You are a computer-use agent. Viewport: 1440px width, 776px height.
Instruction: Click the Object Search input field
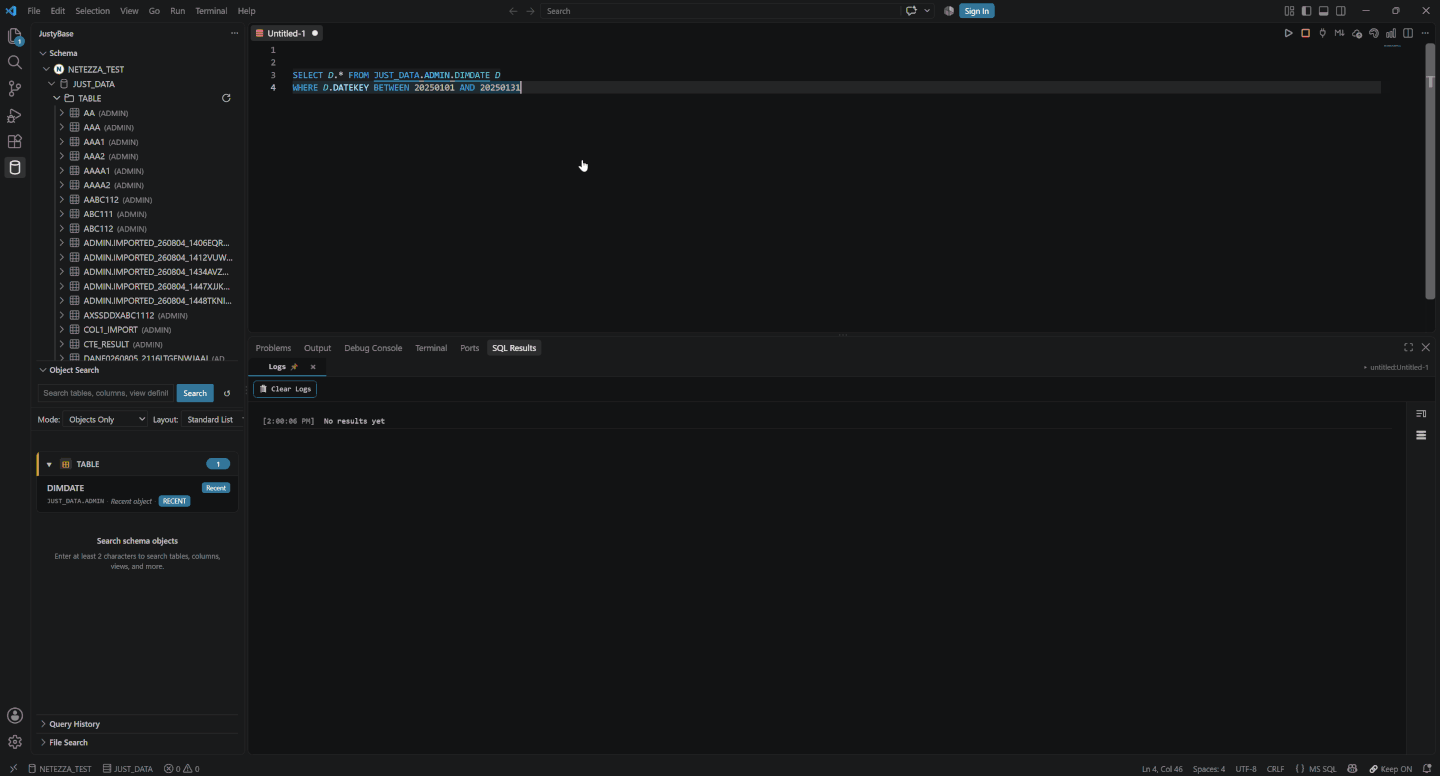click(106, 393)
